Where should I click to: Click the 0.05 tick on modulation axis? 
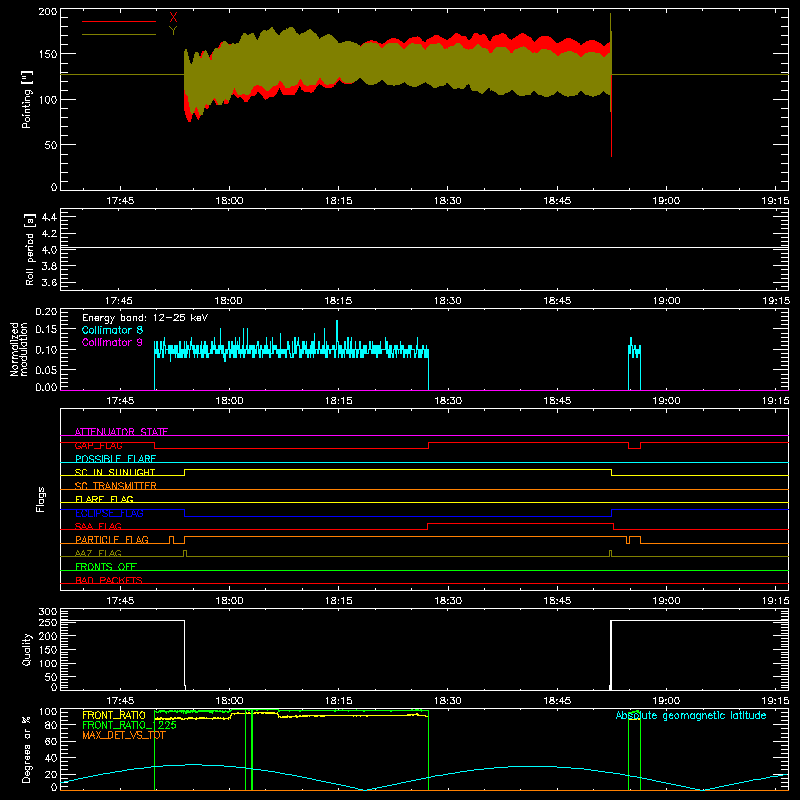pyautogui.click(x=46, y=369)
